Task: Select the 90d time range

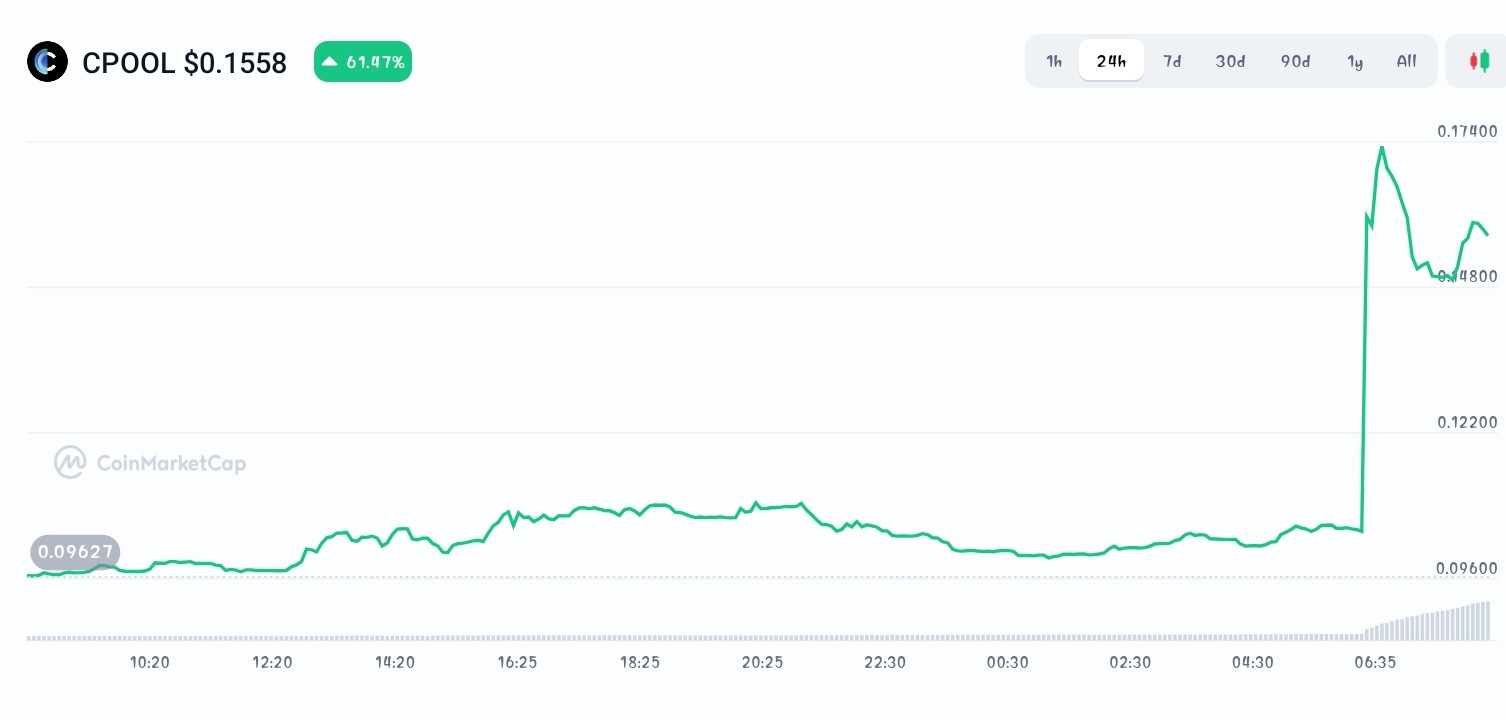Action: click(x=1295, y=61)
